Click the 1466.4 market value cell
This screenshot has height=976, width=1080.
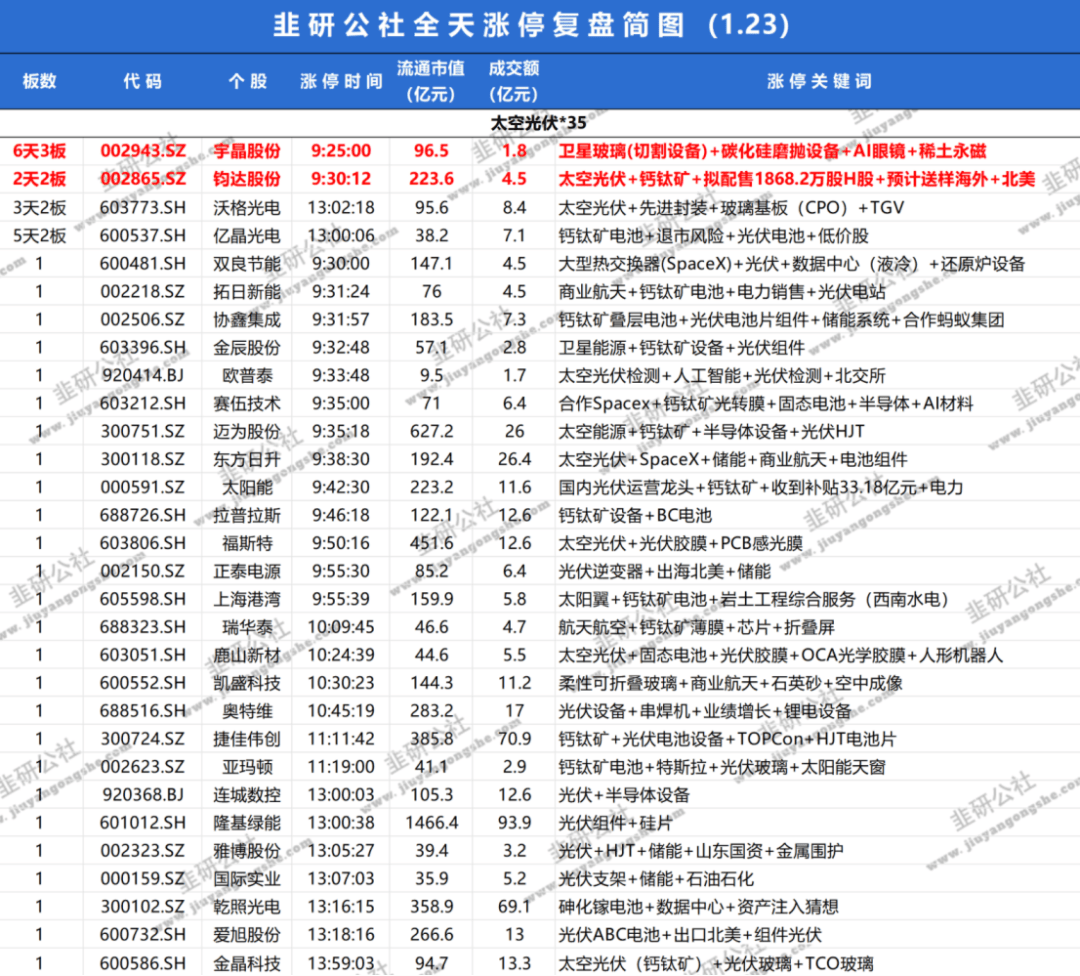pos(431,823)
